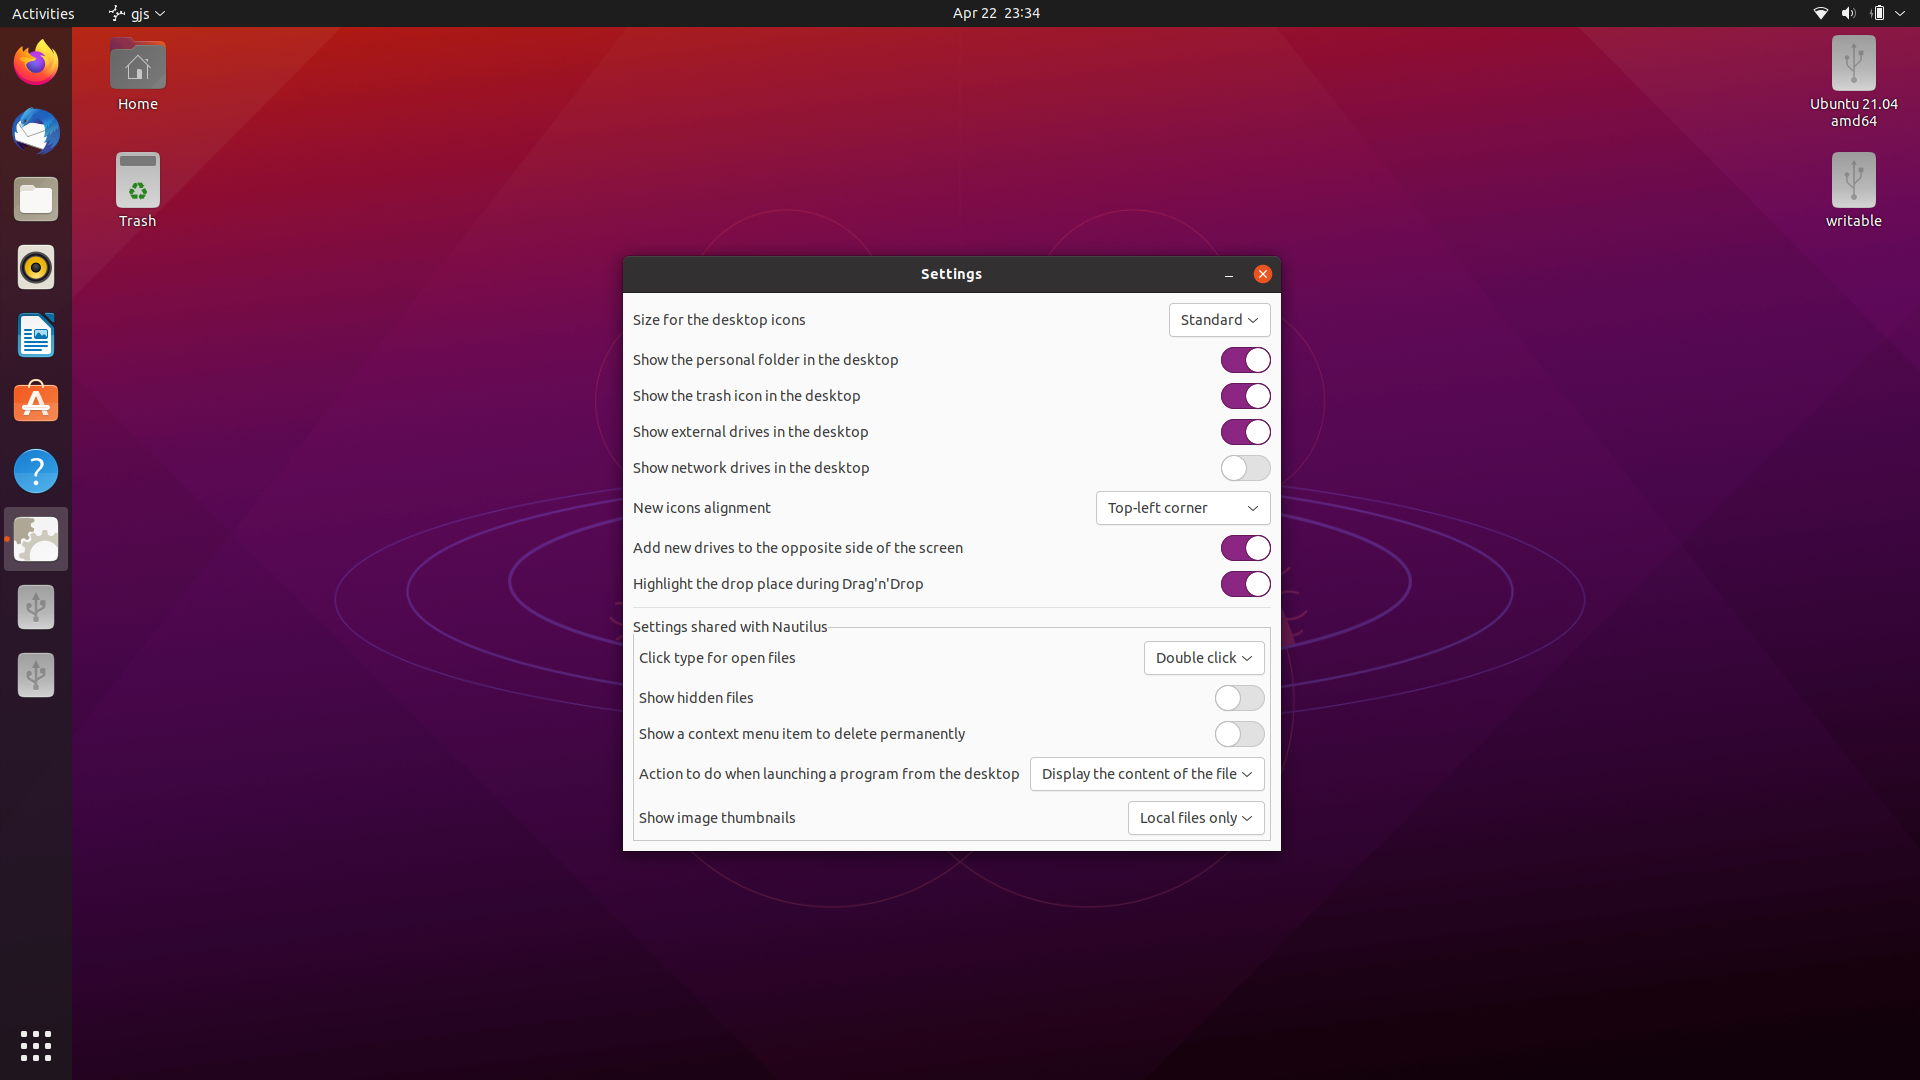The width and height of the screenshot is (1920, 1080).
Task: Open the Rhythmbox music player
Action: coord(36,267)
